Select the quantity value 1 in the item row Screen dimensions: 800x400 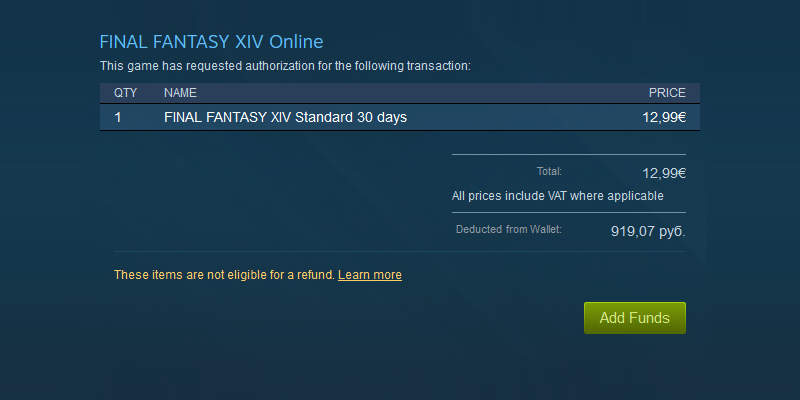click(x=118, y=118)
